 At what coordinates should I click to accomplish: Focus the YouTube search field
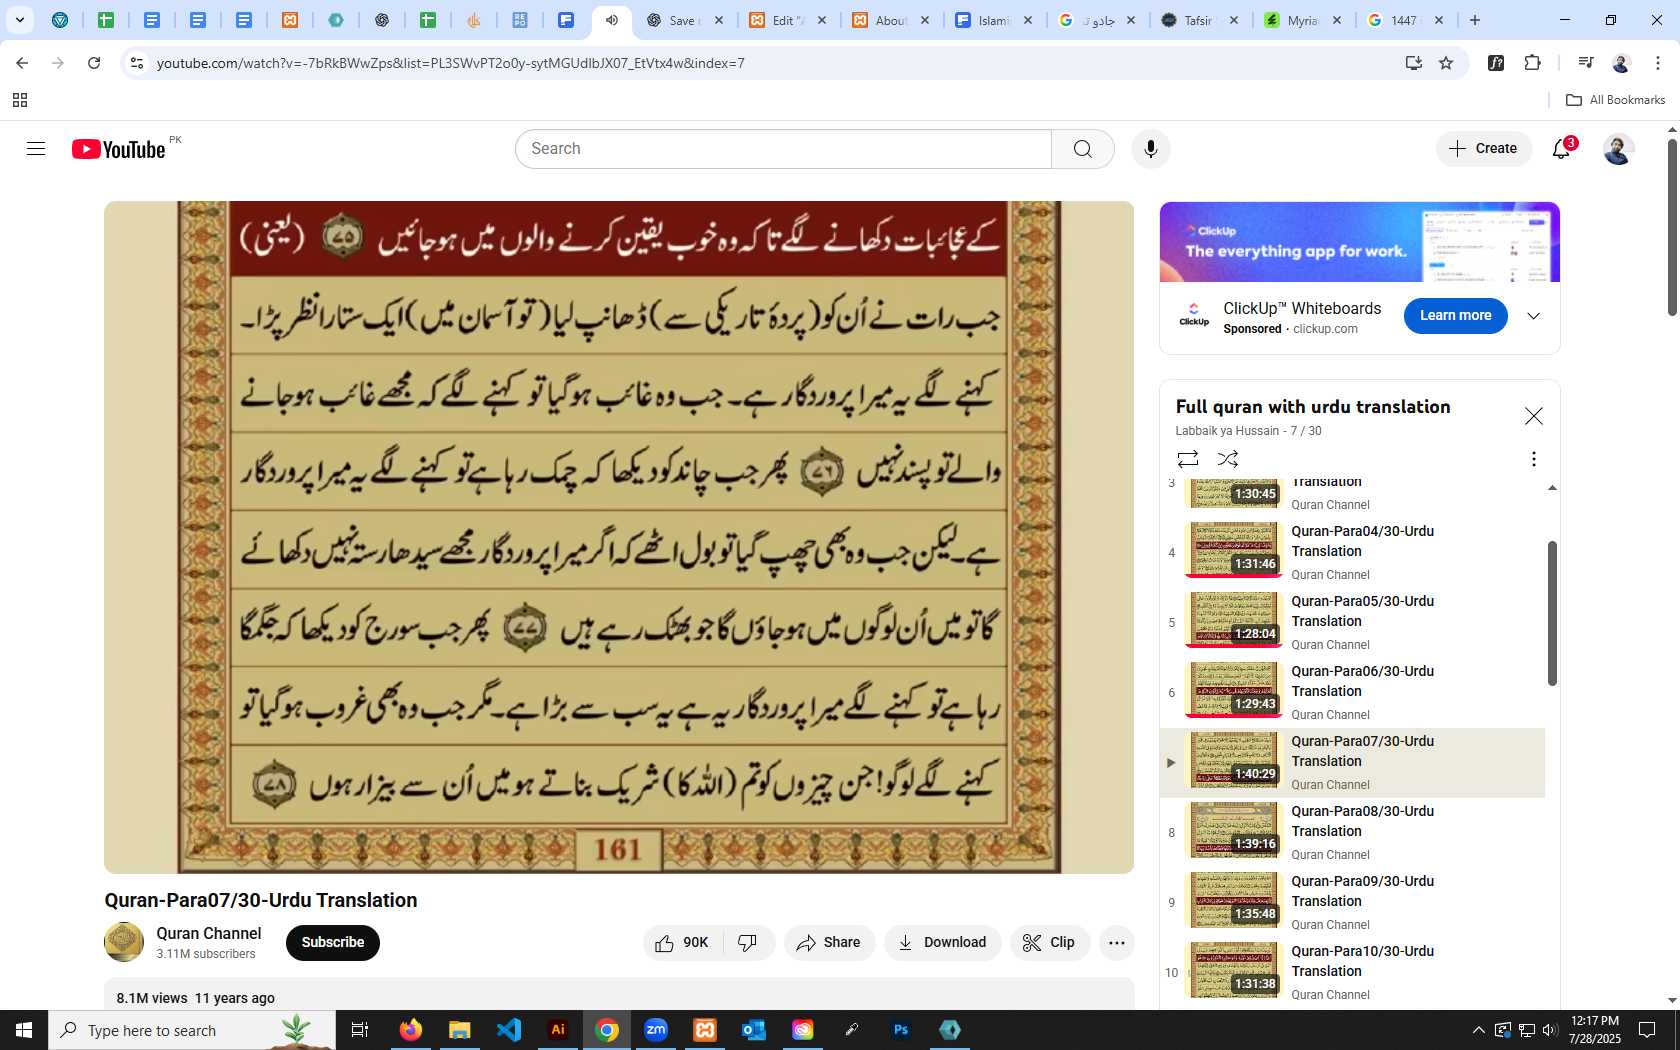783,149
